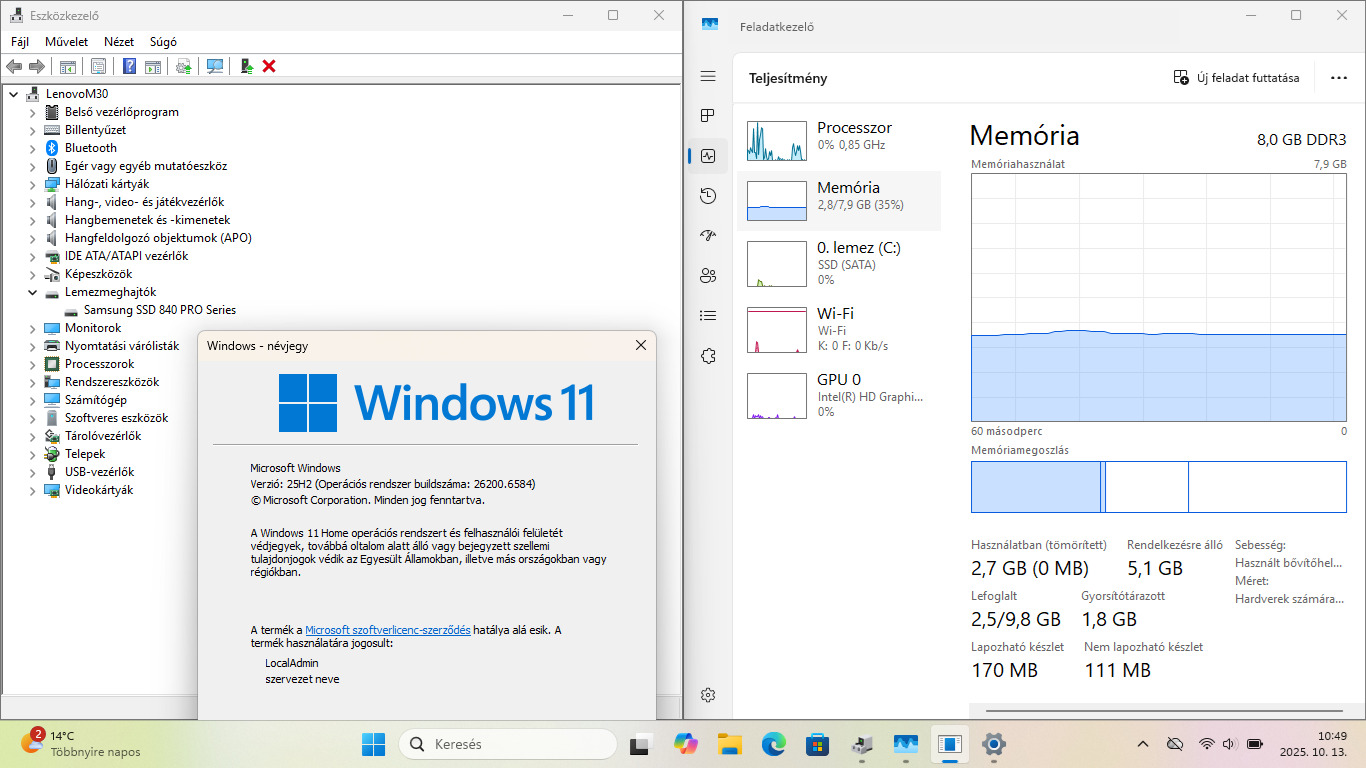This screenshot has width=1366, height=768.
Task: Open App history from Task Manager sidebar
Action: (x=708, y=196)
